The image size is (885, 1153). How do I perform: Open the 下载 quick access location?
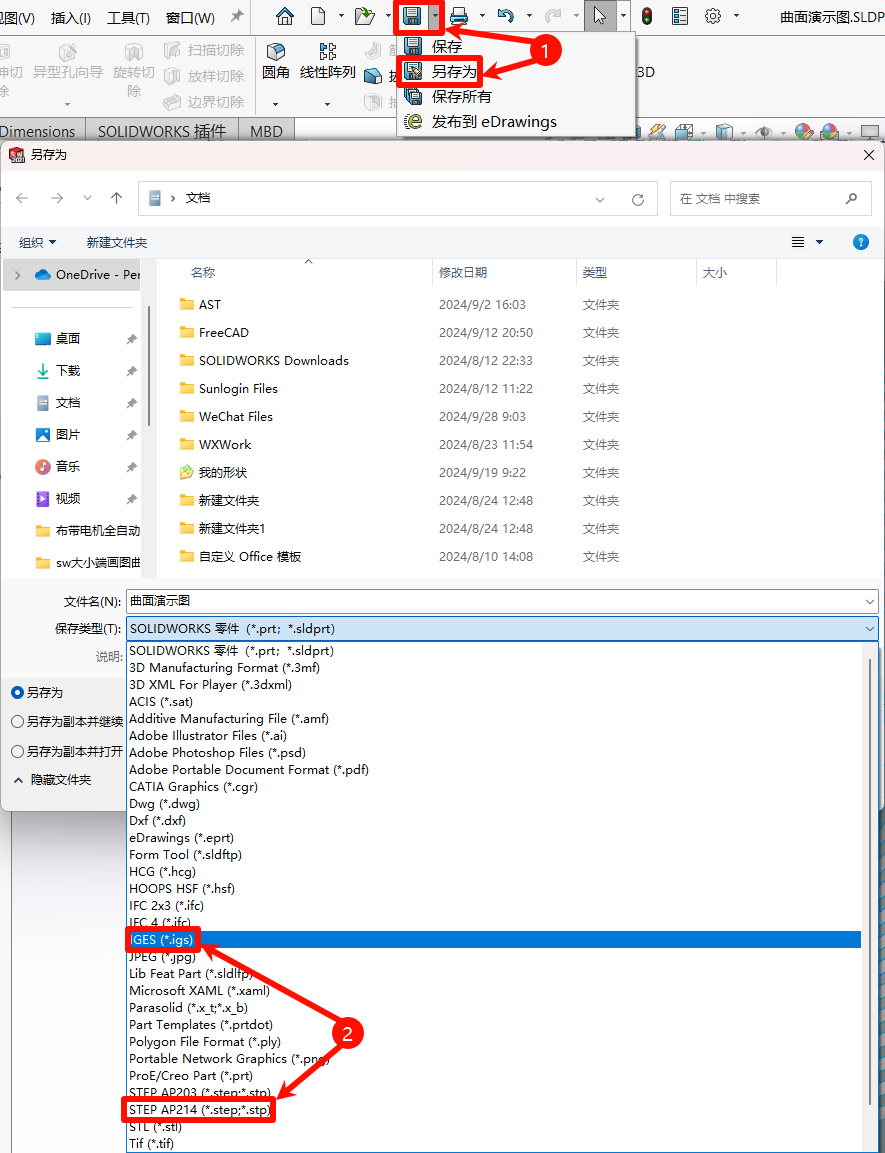click(x=58, y=371)
